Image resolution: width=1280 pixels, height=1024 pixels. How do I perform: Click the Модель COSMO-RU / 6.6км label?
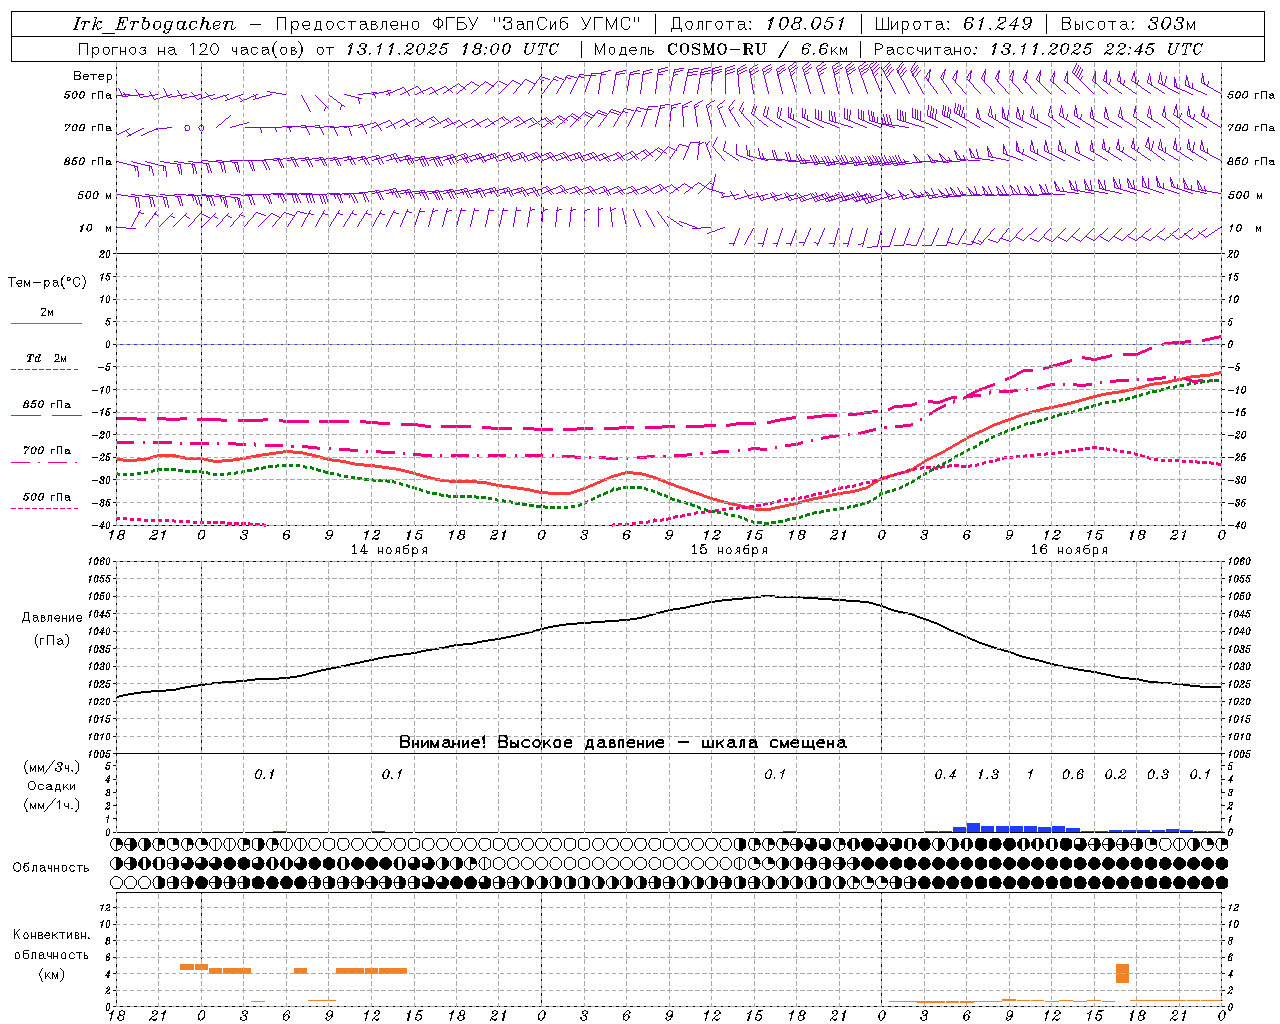point(720,49)
